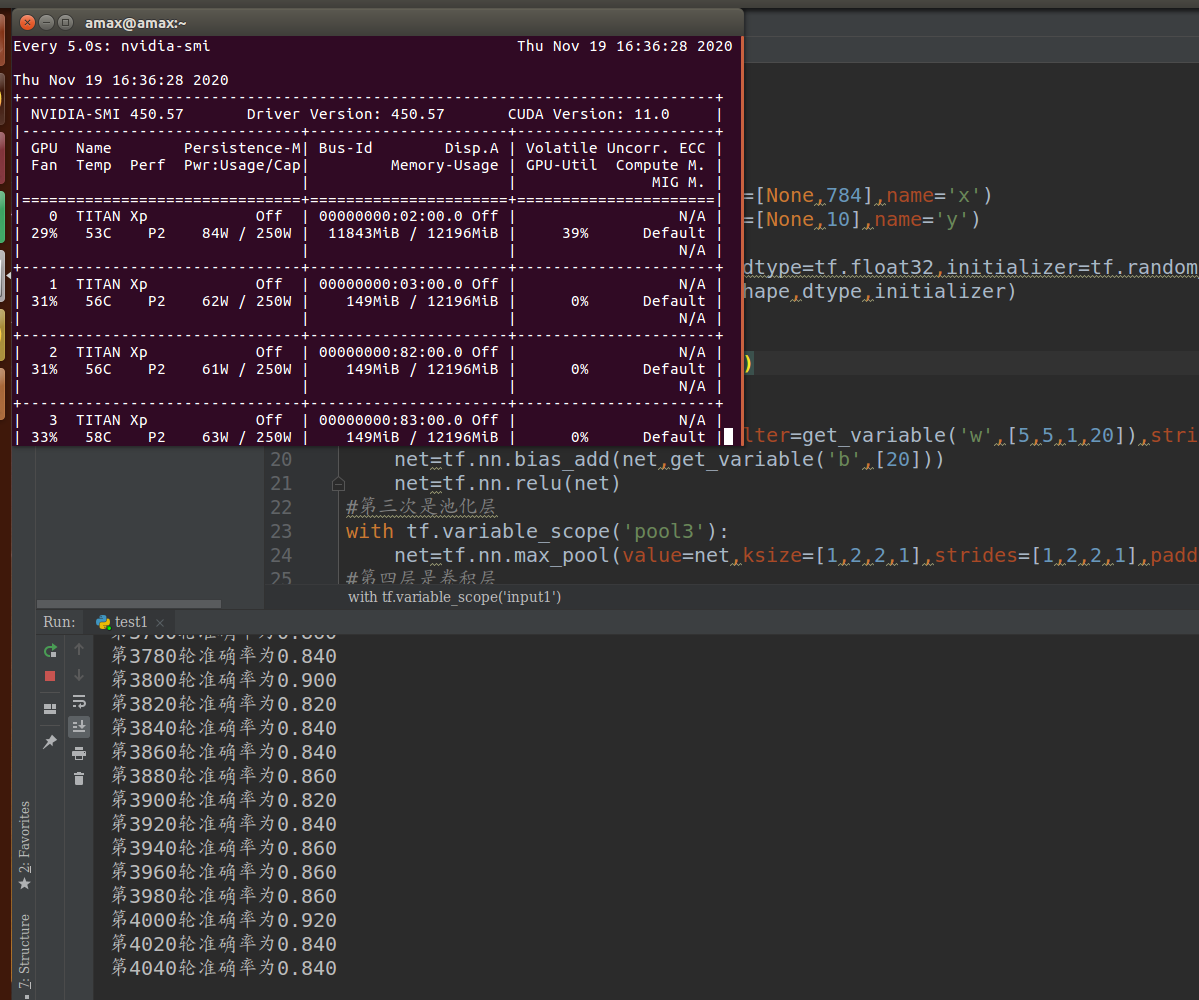Viewport: 1199px width, 1000px height.
Task: Click console line 第3800轮准确率为0.900
Action: [224, 680]
